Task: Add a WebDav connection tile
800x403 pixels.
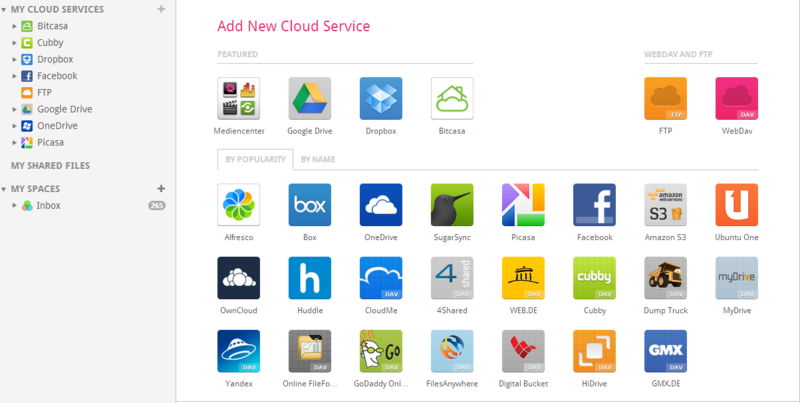Action: [737, 98]
